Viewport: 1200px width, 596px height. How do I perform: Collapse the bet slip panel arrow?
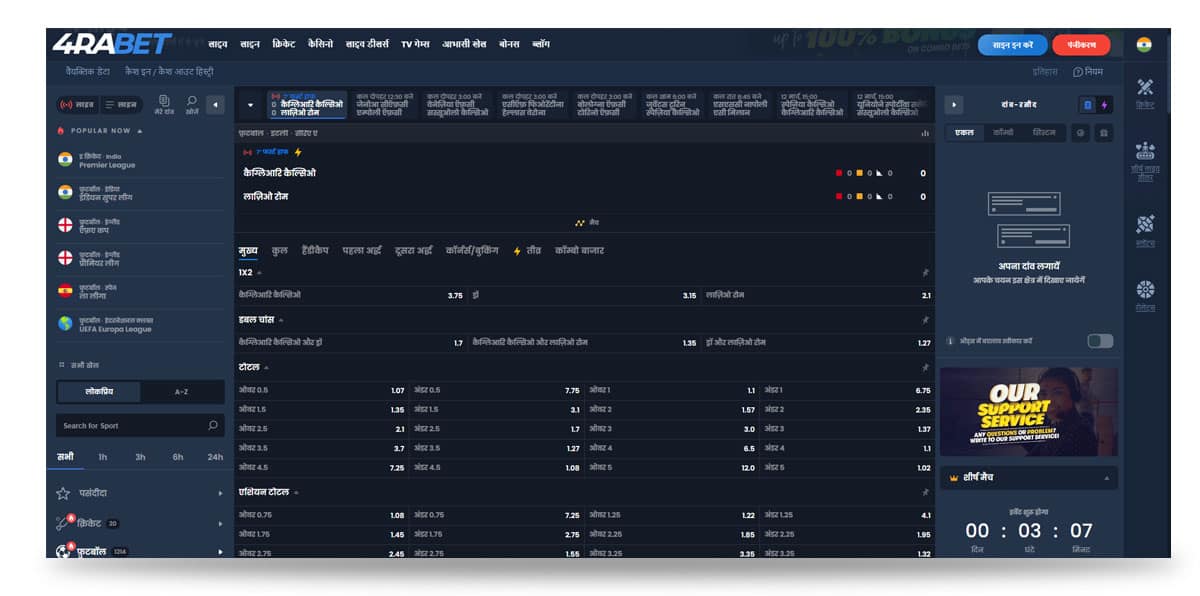click(953, 105)
